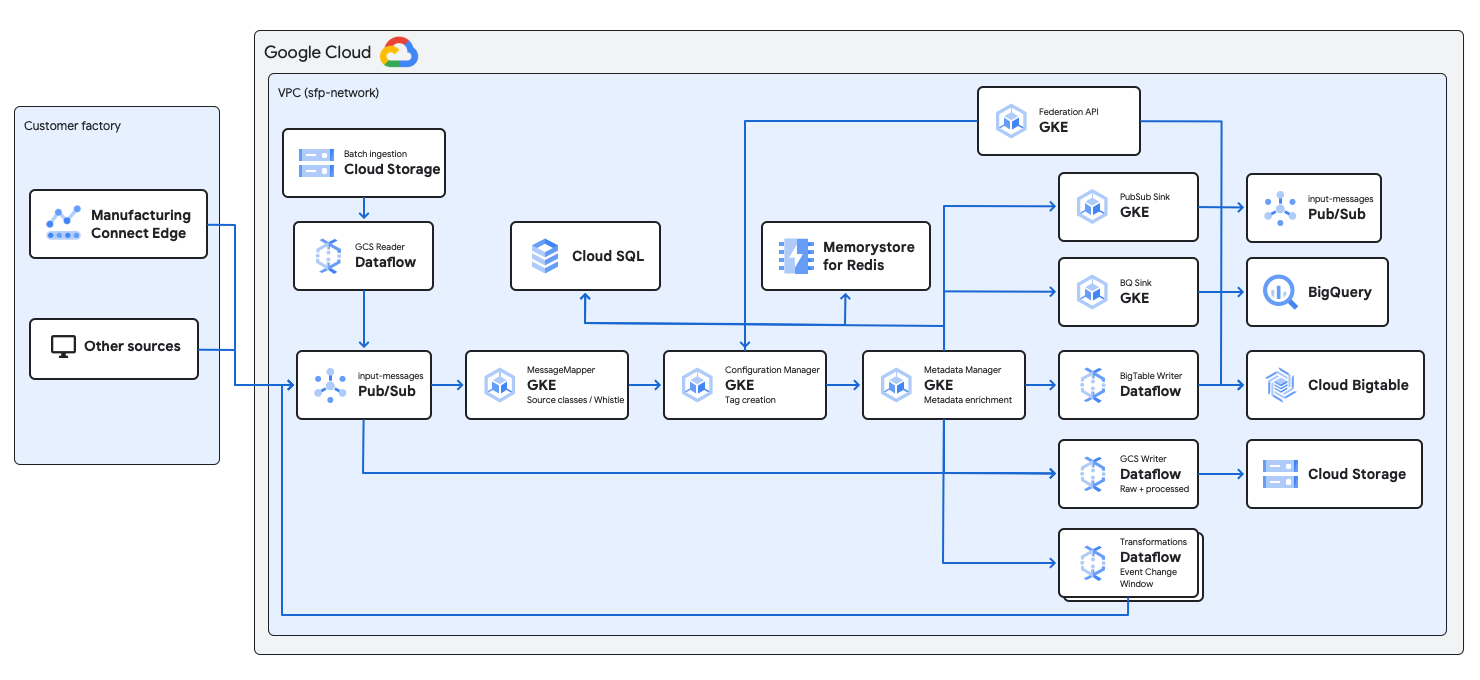Click the Pub/Sub icon beside PubSub Sink
The width and height of the screenshot is (1480, 680).
(1280, 207)
